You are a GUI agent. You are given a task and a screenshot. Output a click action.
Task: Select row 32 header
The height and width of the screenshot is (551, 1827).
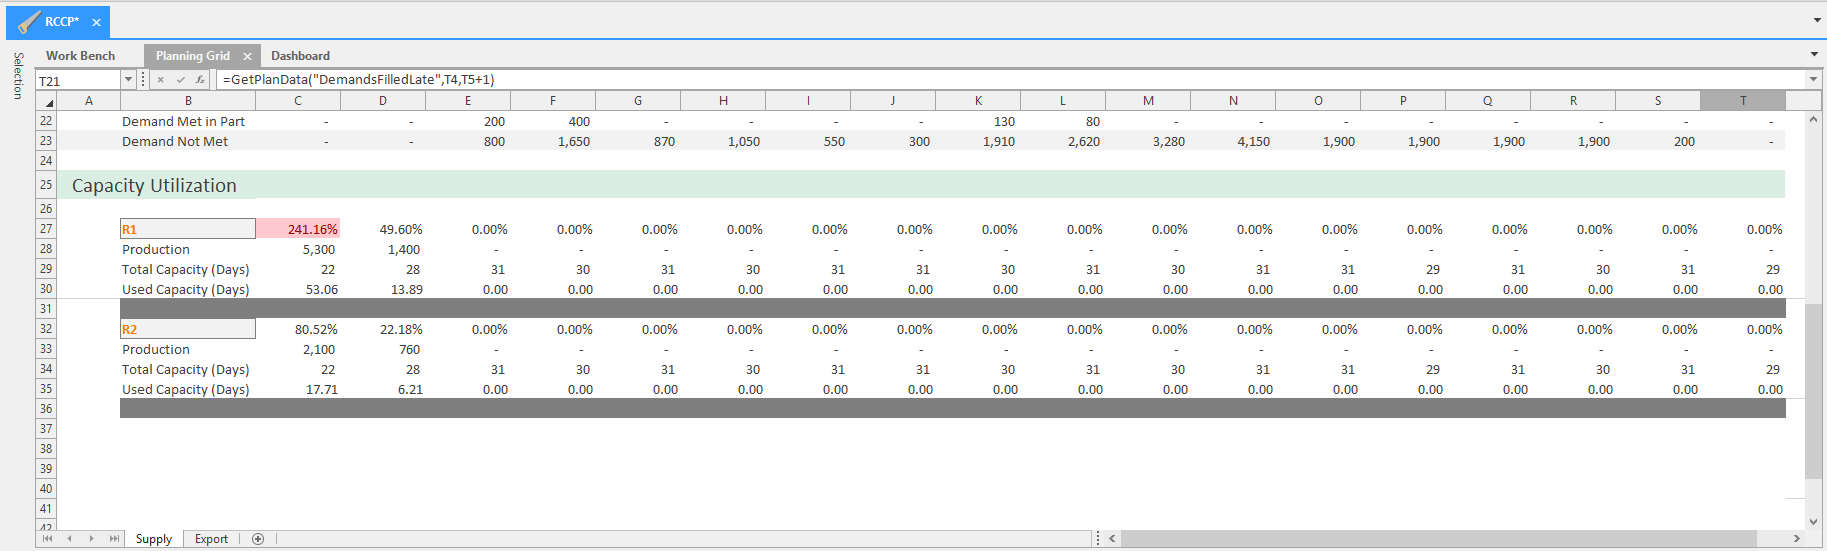(x=46, y=329)
